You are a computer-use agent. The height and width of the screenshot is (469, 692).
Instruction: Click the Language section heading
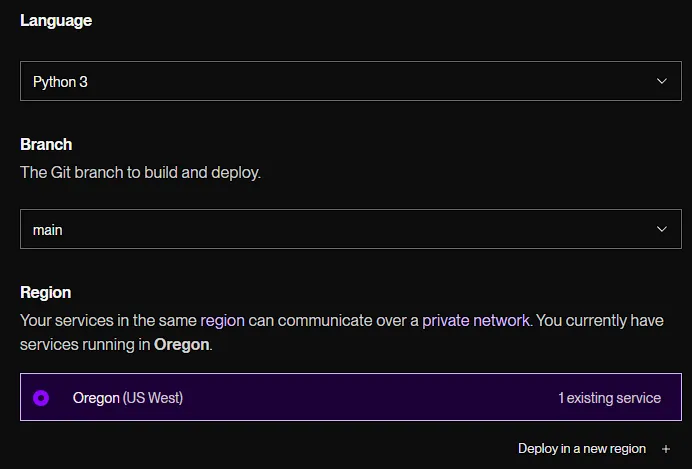(56, 21)
